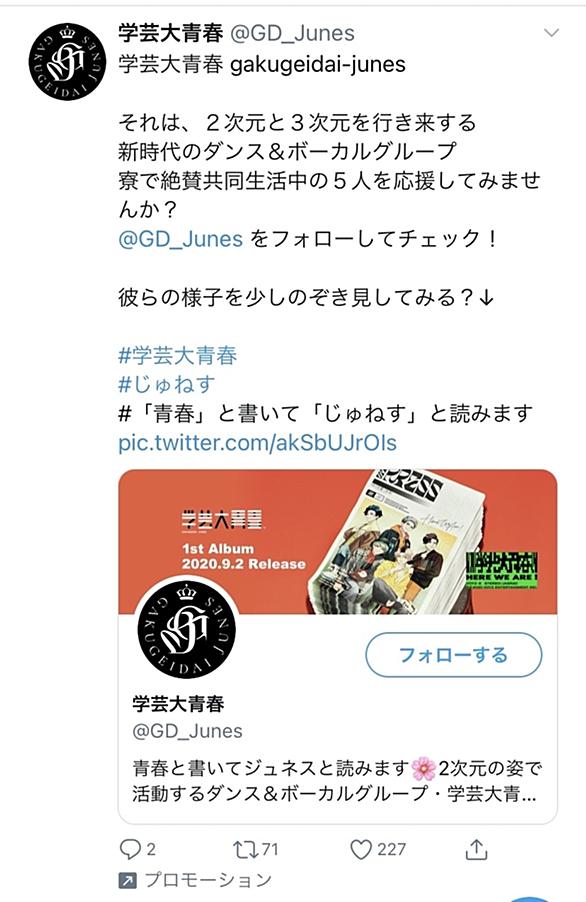Screen dimensions: 586x902
Task: Open the tweet author's round avatar
Action: 67,62
